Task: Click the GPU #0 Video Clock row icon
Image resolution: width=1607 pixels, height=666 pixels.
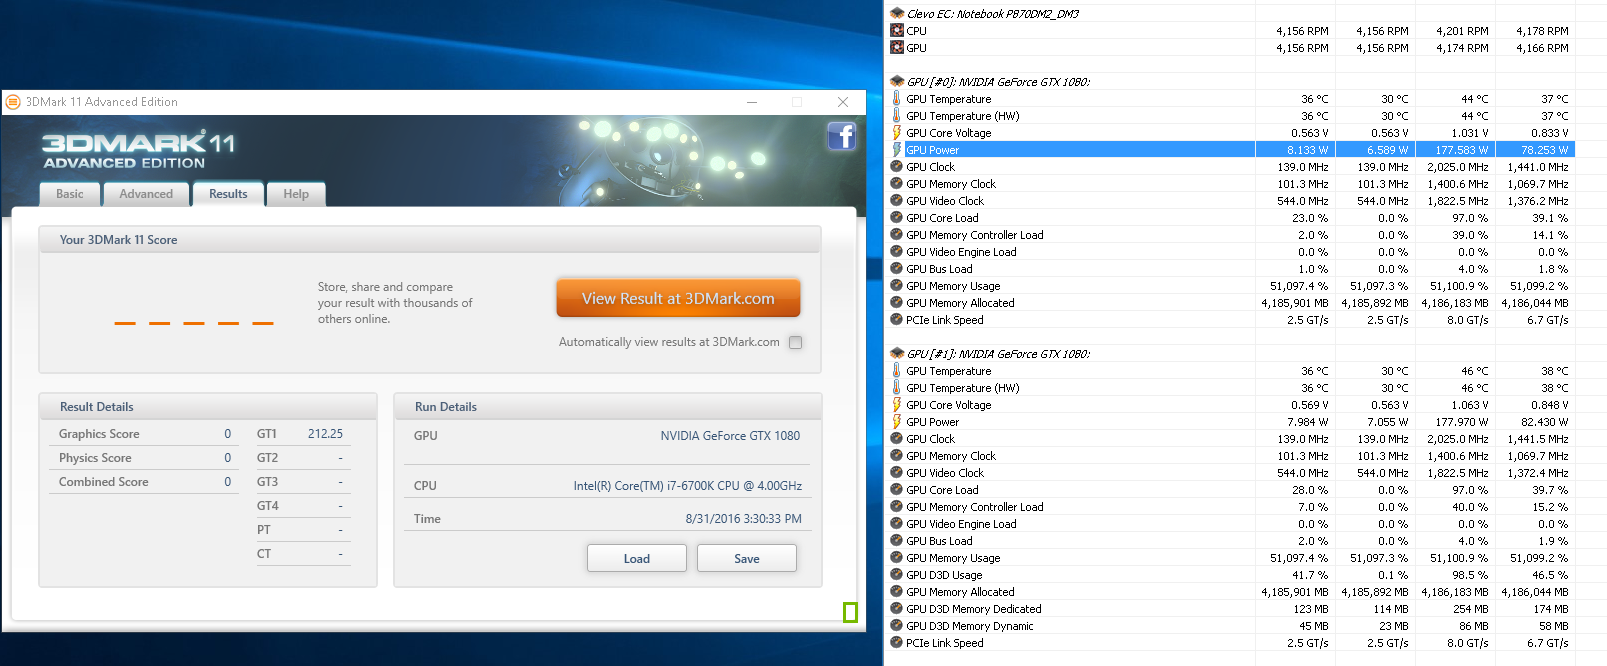Action: click(897, 201)
